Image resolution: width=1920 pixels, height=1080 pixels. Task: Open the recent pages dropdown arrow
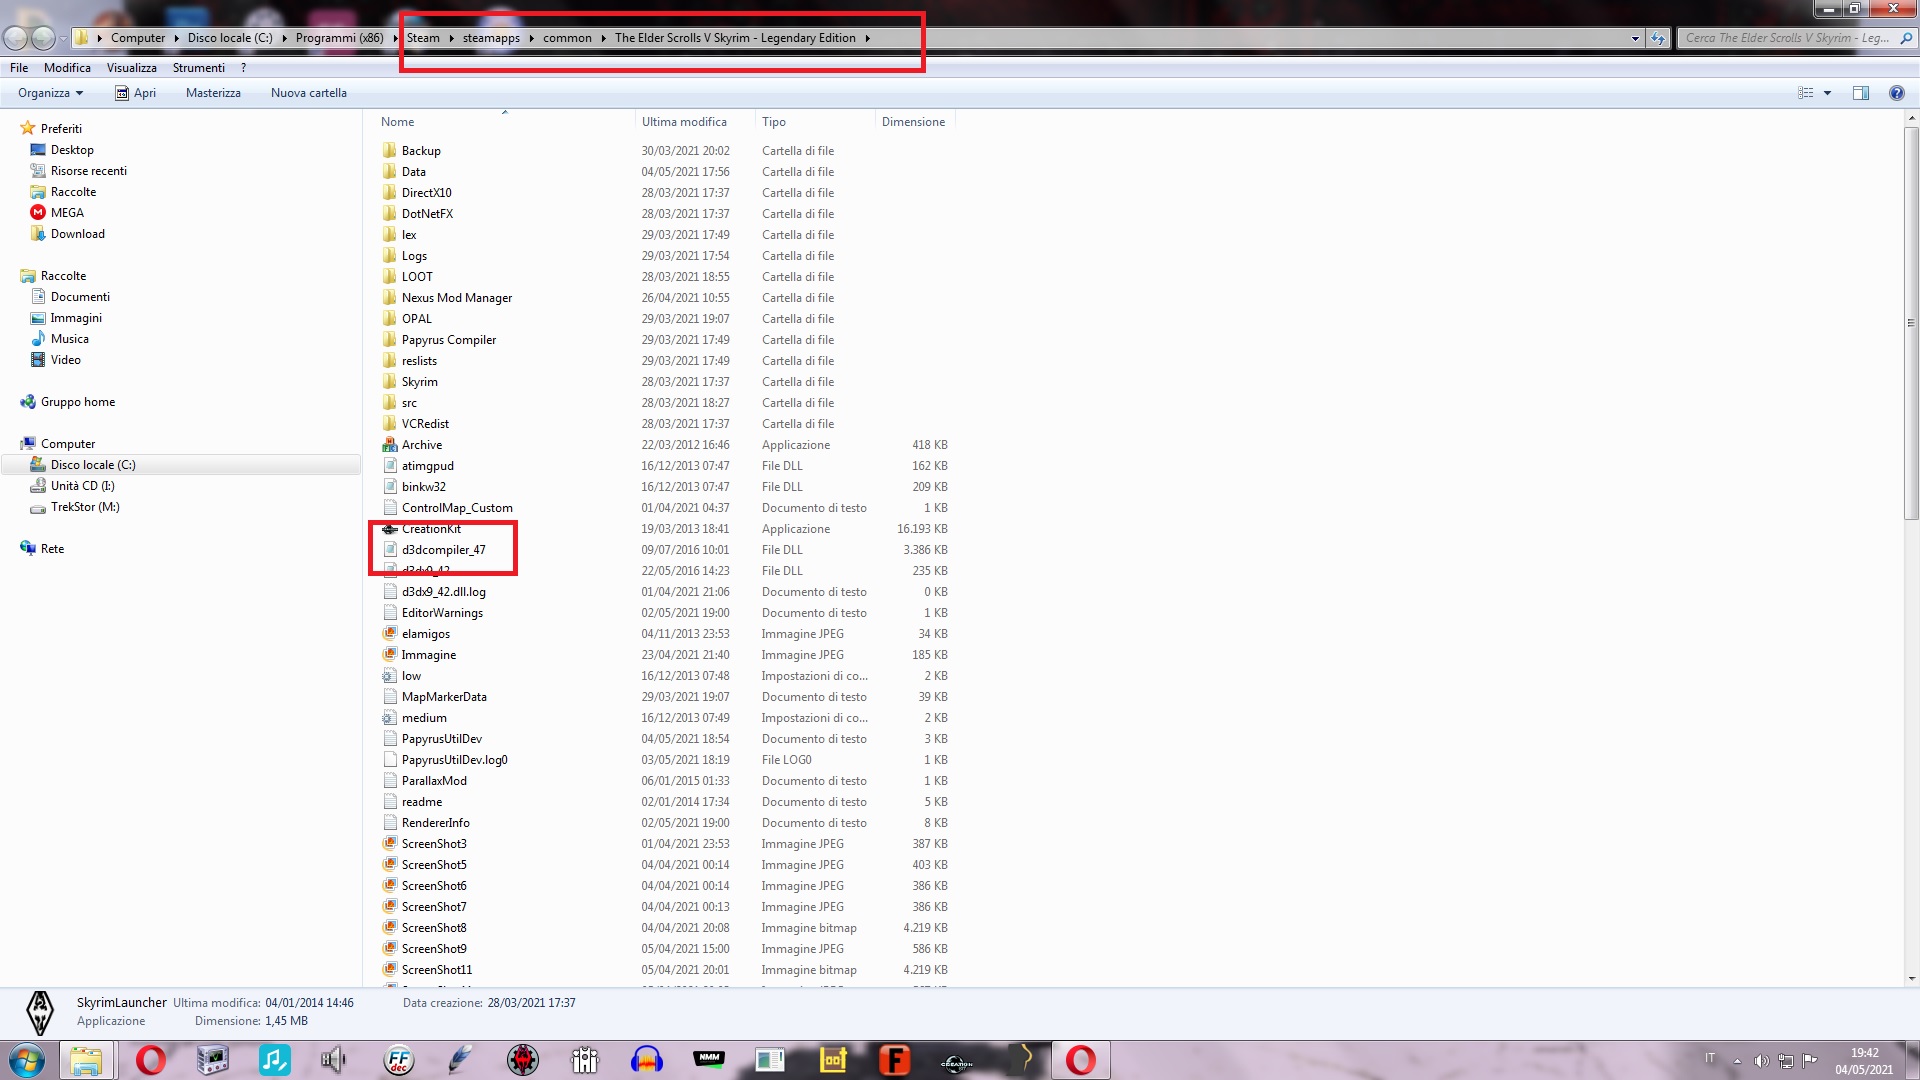(63, 38)
